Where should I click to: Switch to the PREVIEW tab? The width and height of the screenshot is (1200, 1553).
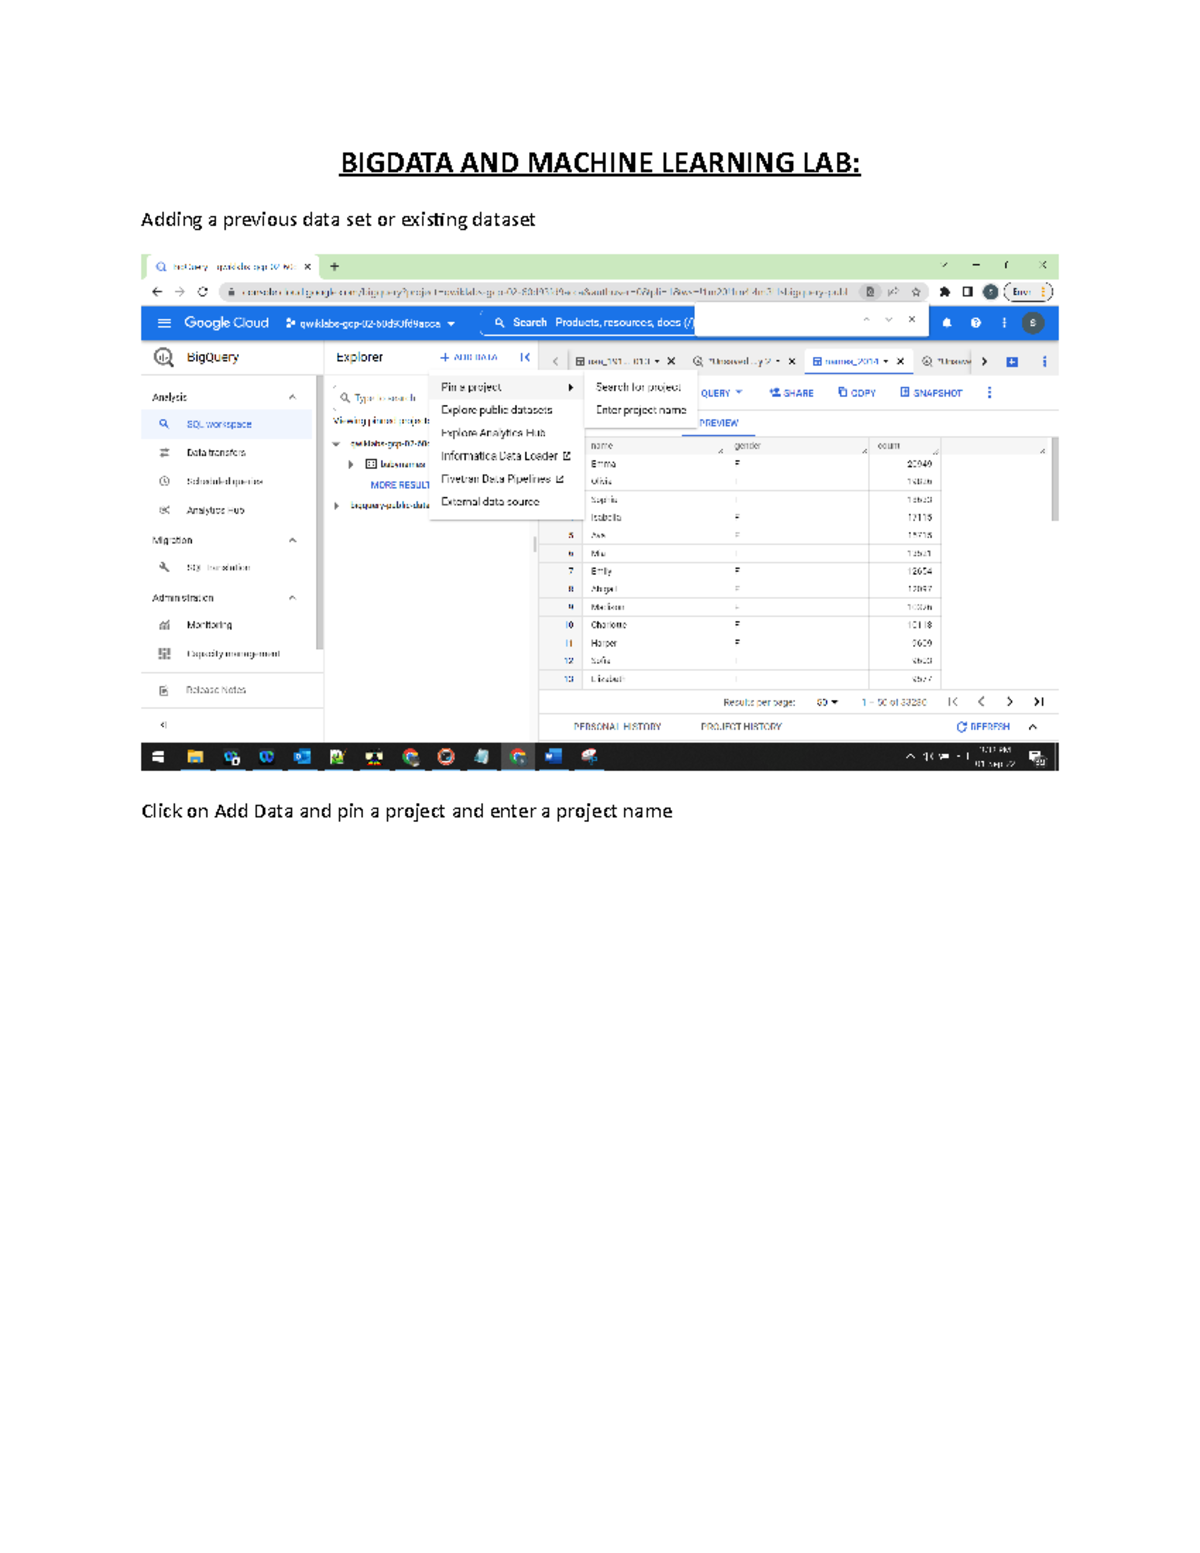[x=719, y=423]
